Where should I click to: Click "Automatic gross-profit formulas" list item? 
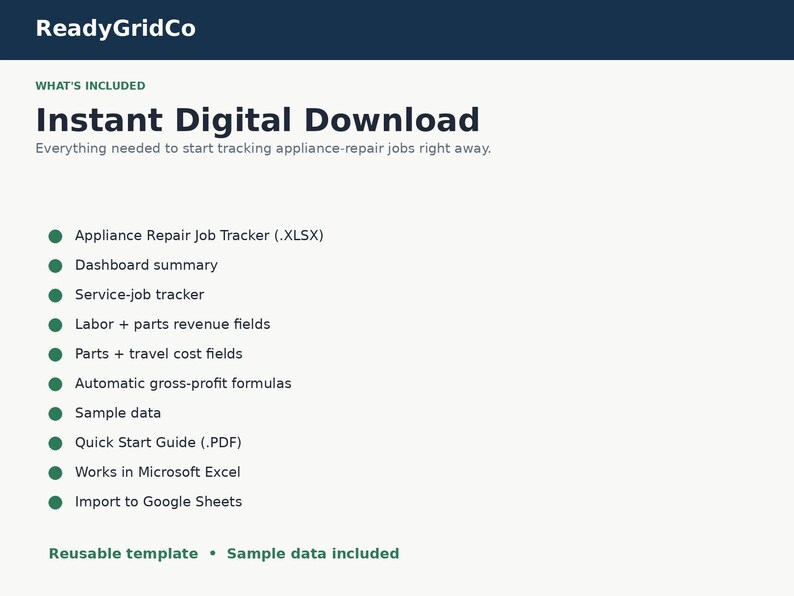[183, 383]
